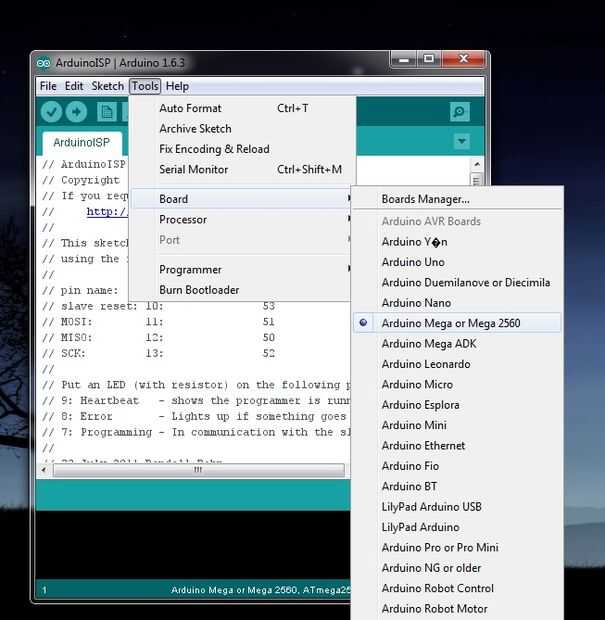Click the horizontal scrollbar thumb in editor

pyautogui.click(x=199, y=470)
